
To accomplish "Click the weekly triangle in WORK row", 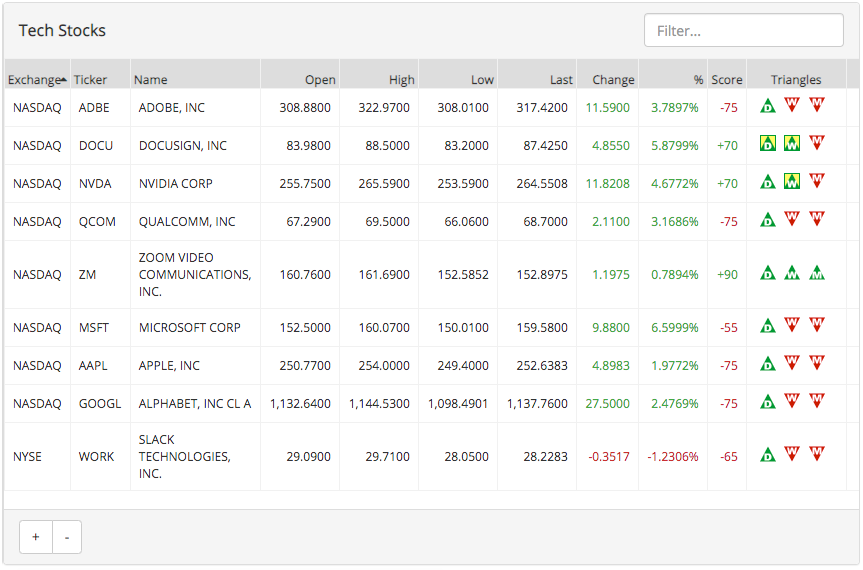I will [791, 453].
